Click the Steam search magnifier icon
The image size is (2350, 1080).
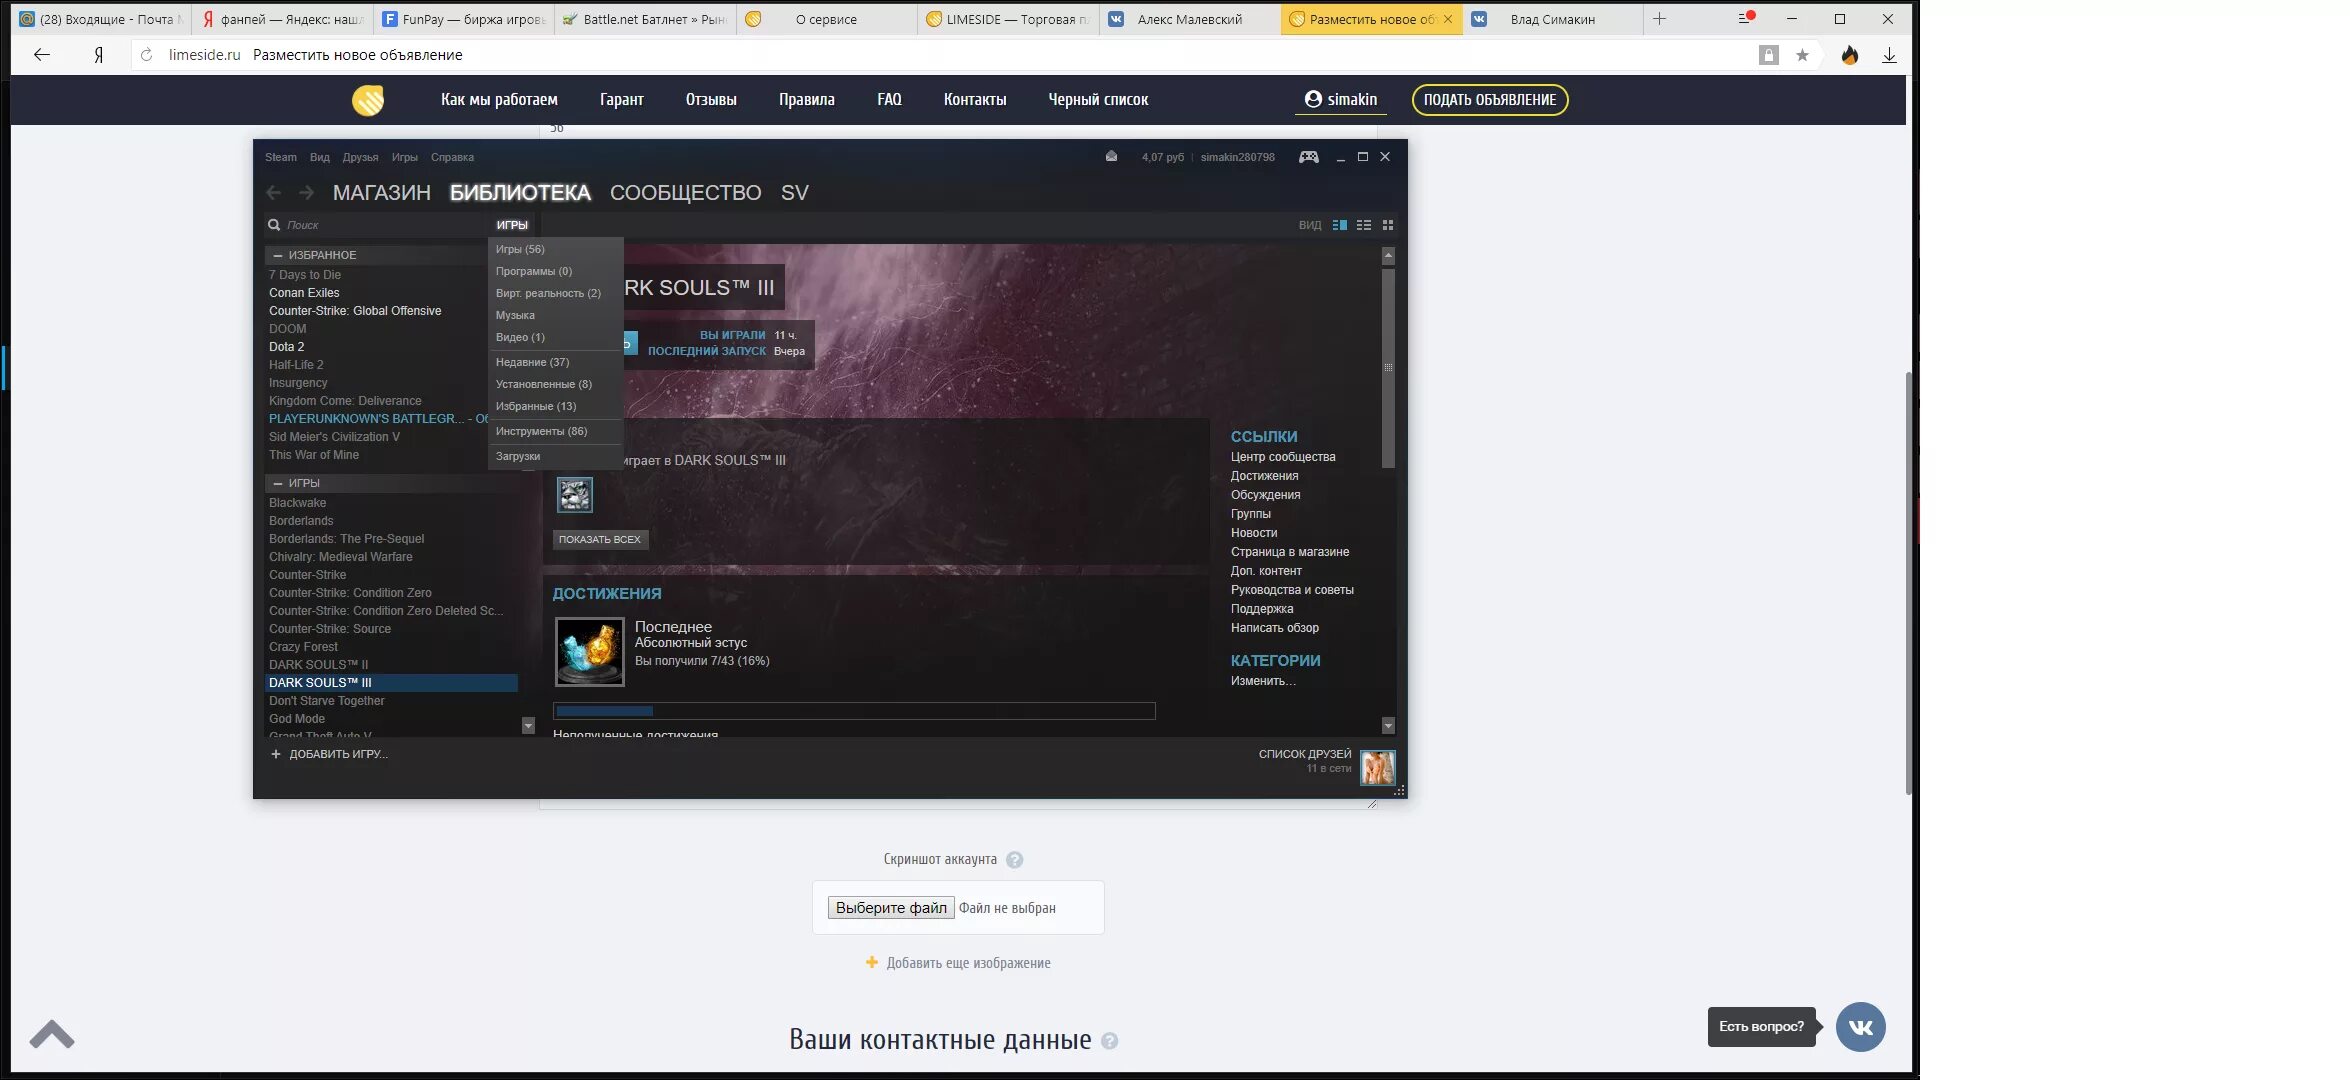[274, 225]
